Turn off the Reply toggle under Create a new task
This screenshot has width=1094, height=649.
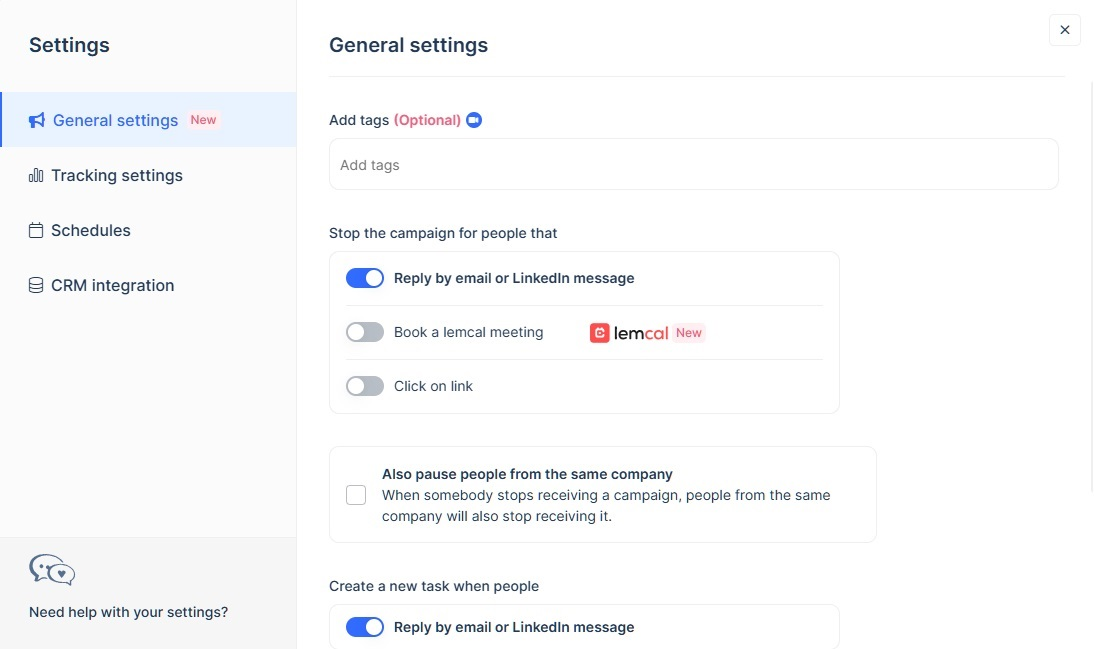364,626
